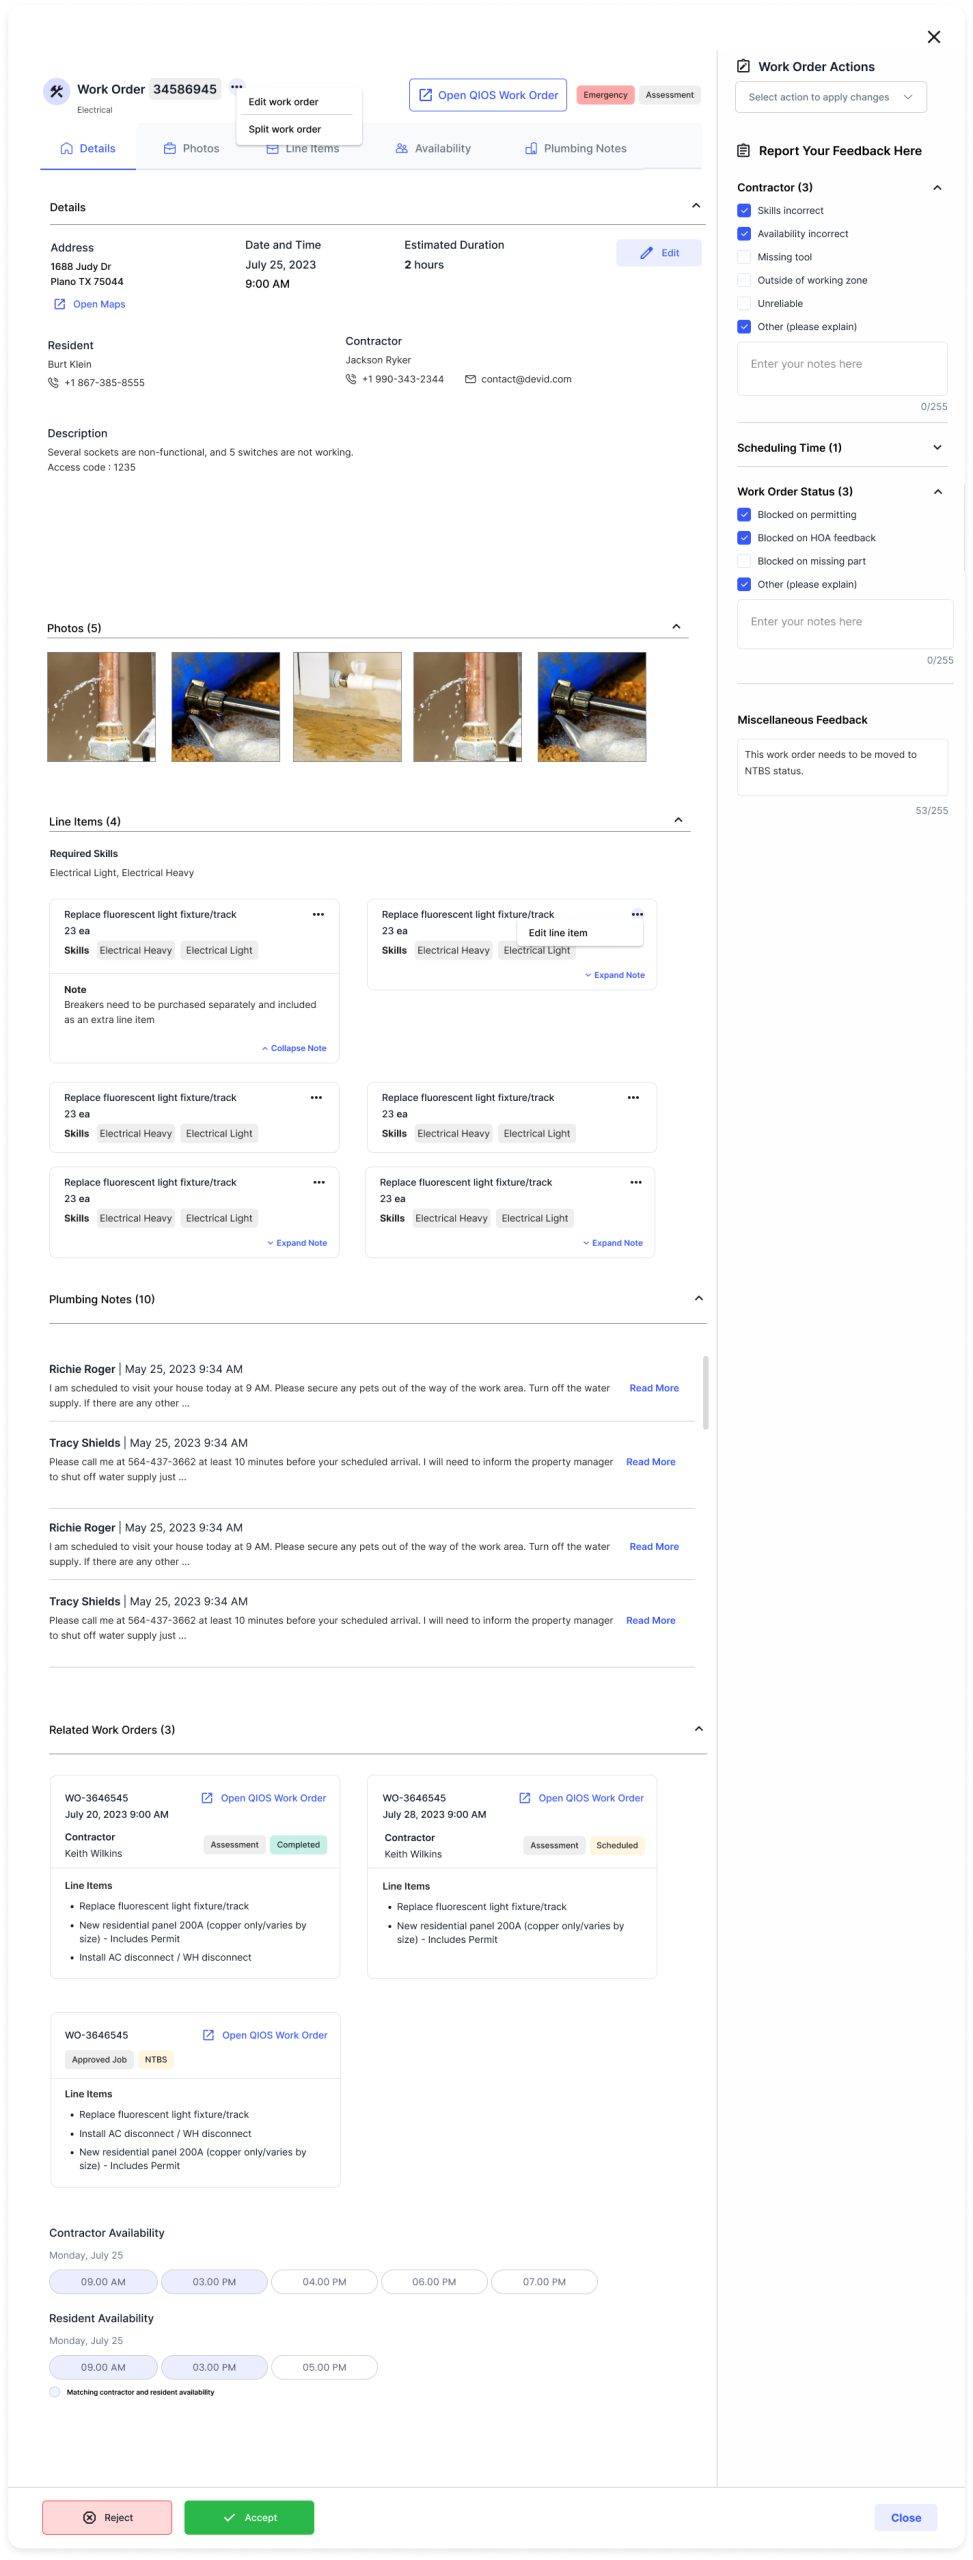Collapse the Photos section

click(676, 627)
